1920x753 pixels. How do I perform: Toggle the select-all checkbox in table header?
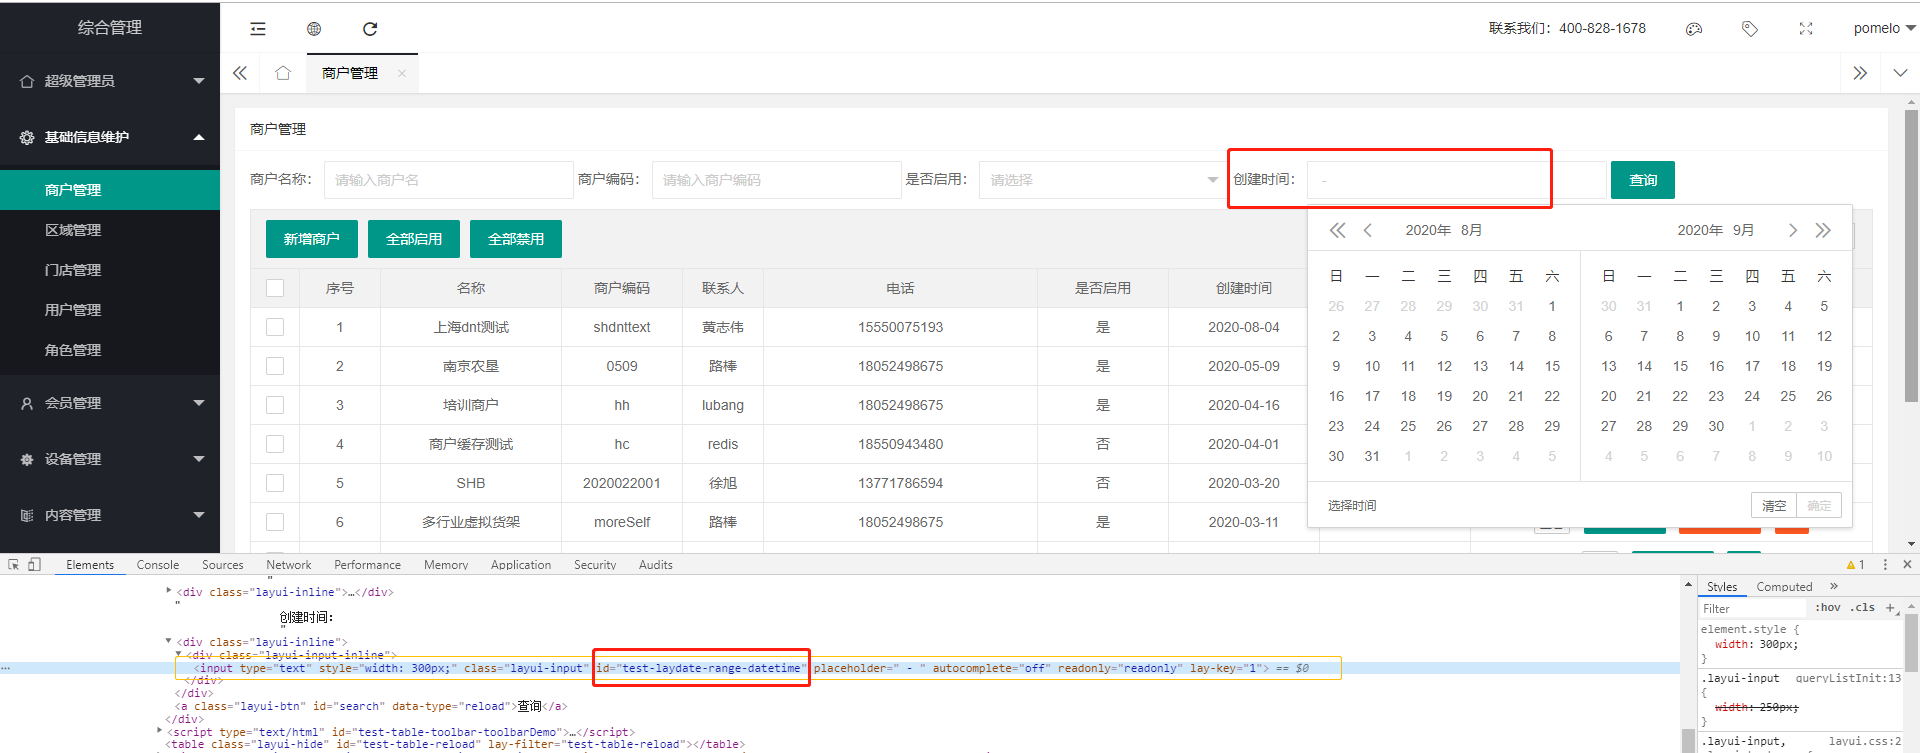[x=275, y=288]
